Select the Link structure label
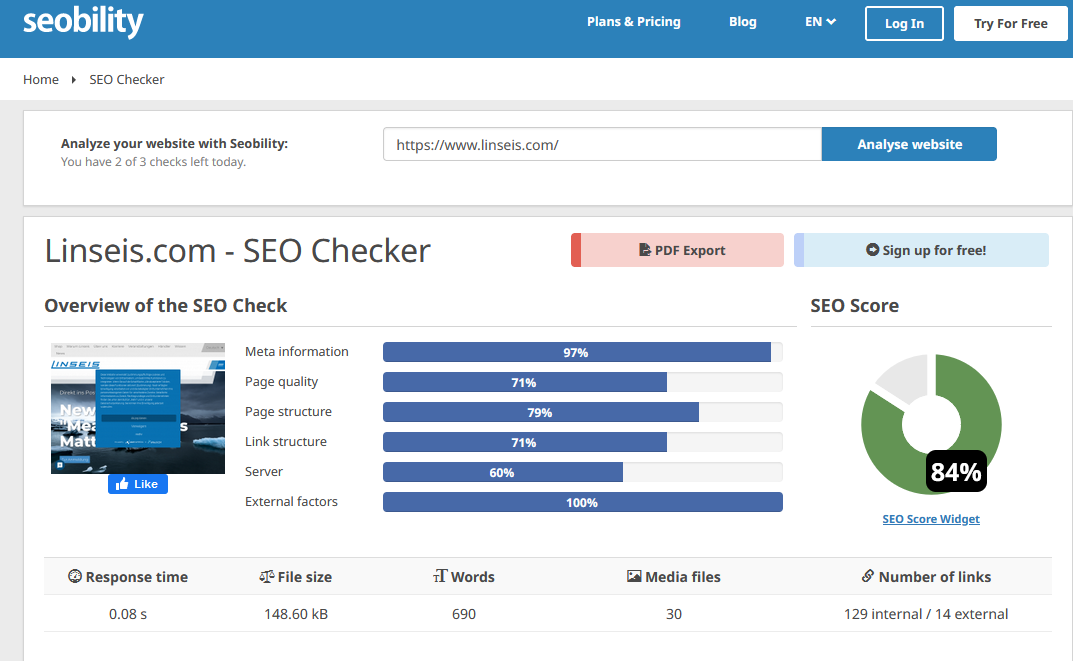The width and height of the screenshot is (1073, 661). click(285, 442)
